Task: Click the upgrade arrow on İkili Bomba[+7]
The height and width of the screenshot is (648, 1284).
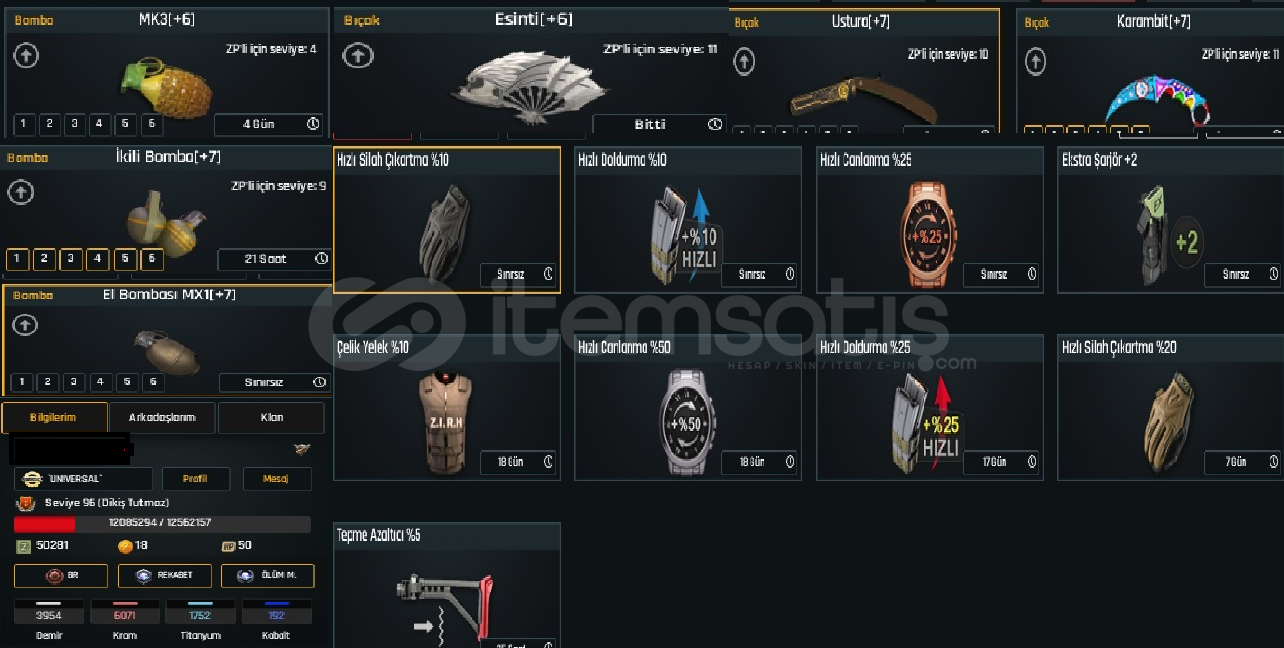Action: click(19, 192)
